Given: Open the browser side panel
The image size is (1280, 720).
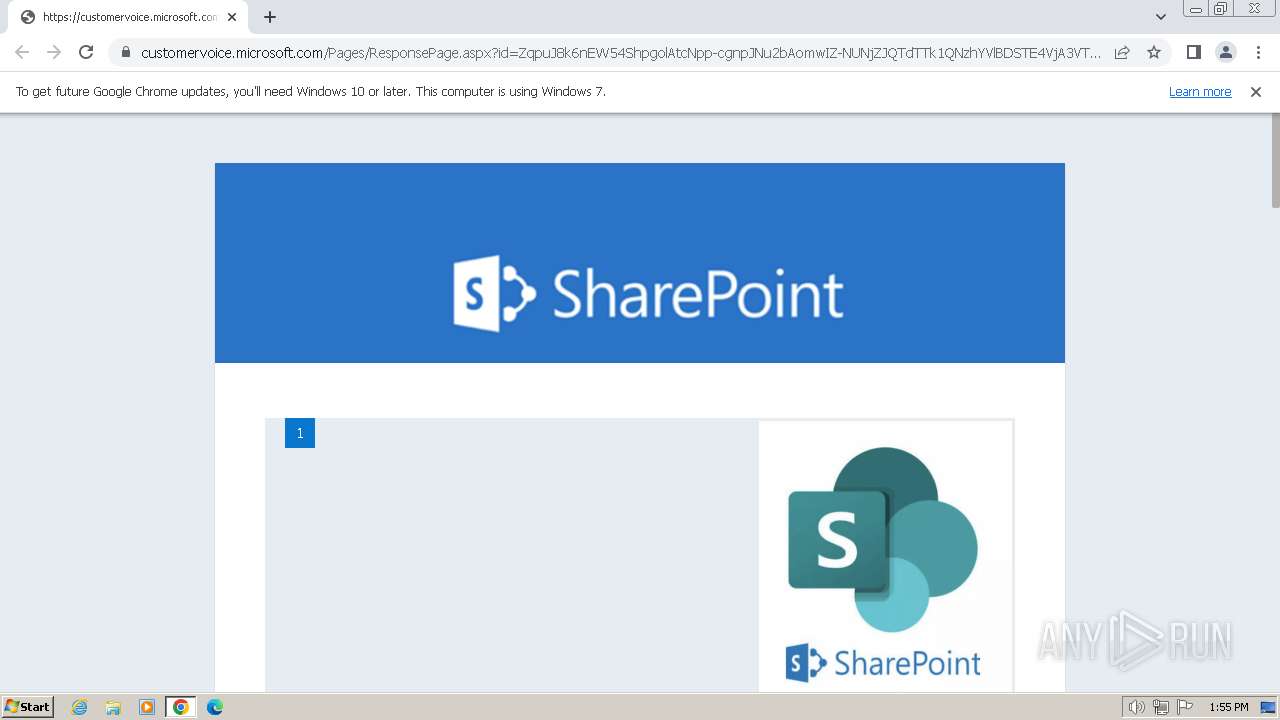Looking at the screenshot, I should [x=1193, y=52].
